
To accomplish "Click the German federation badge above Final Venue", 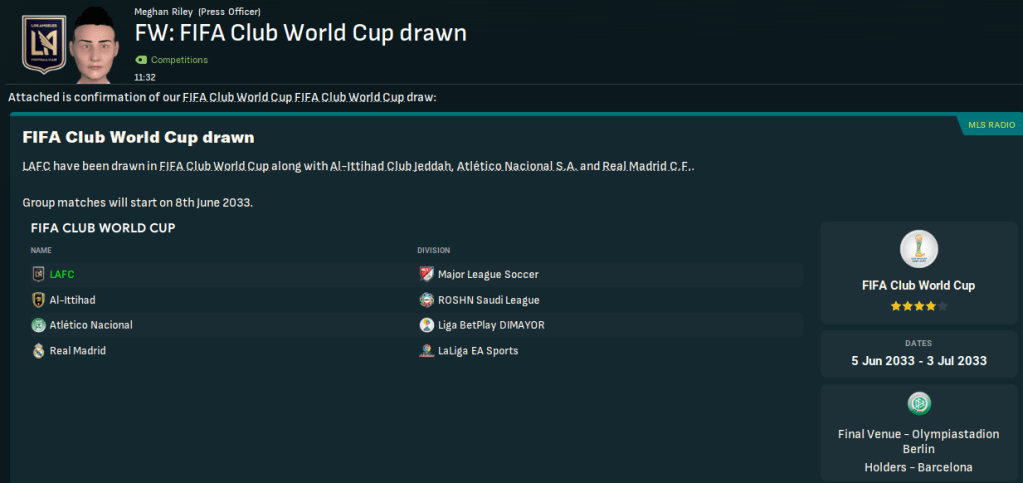I will 918,403.
